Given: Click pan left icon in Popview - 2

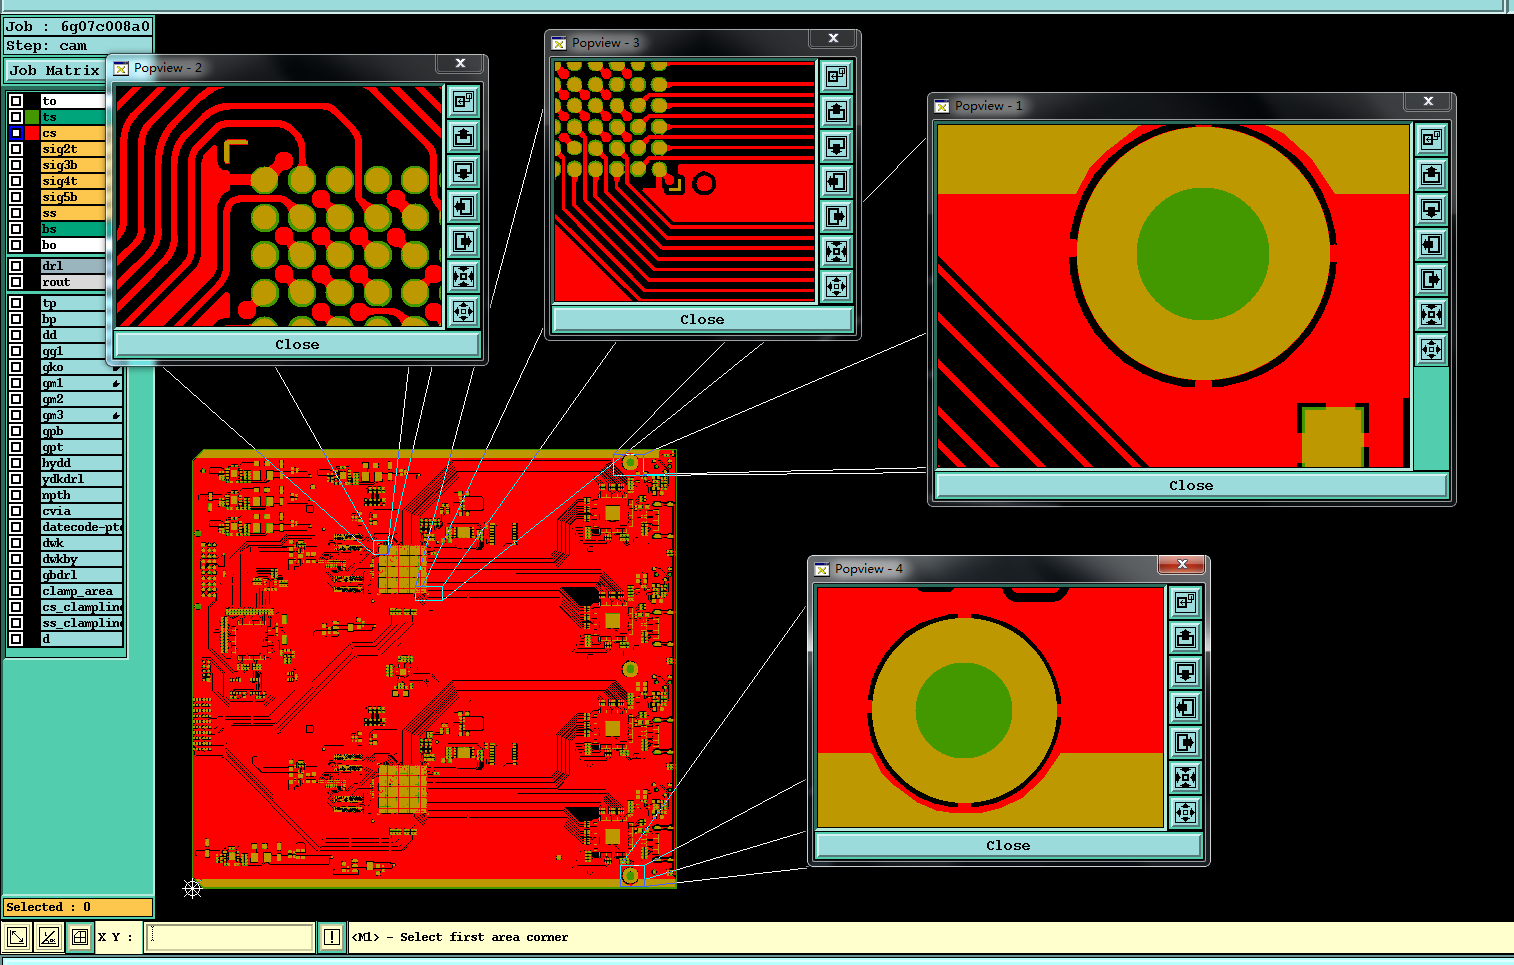Looking at the screenshot, I should 463,206.
